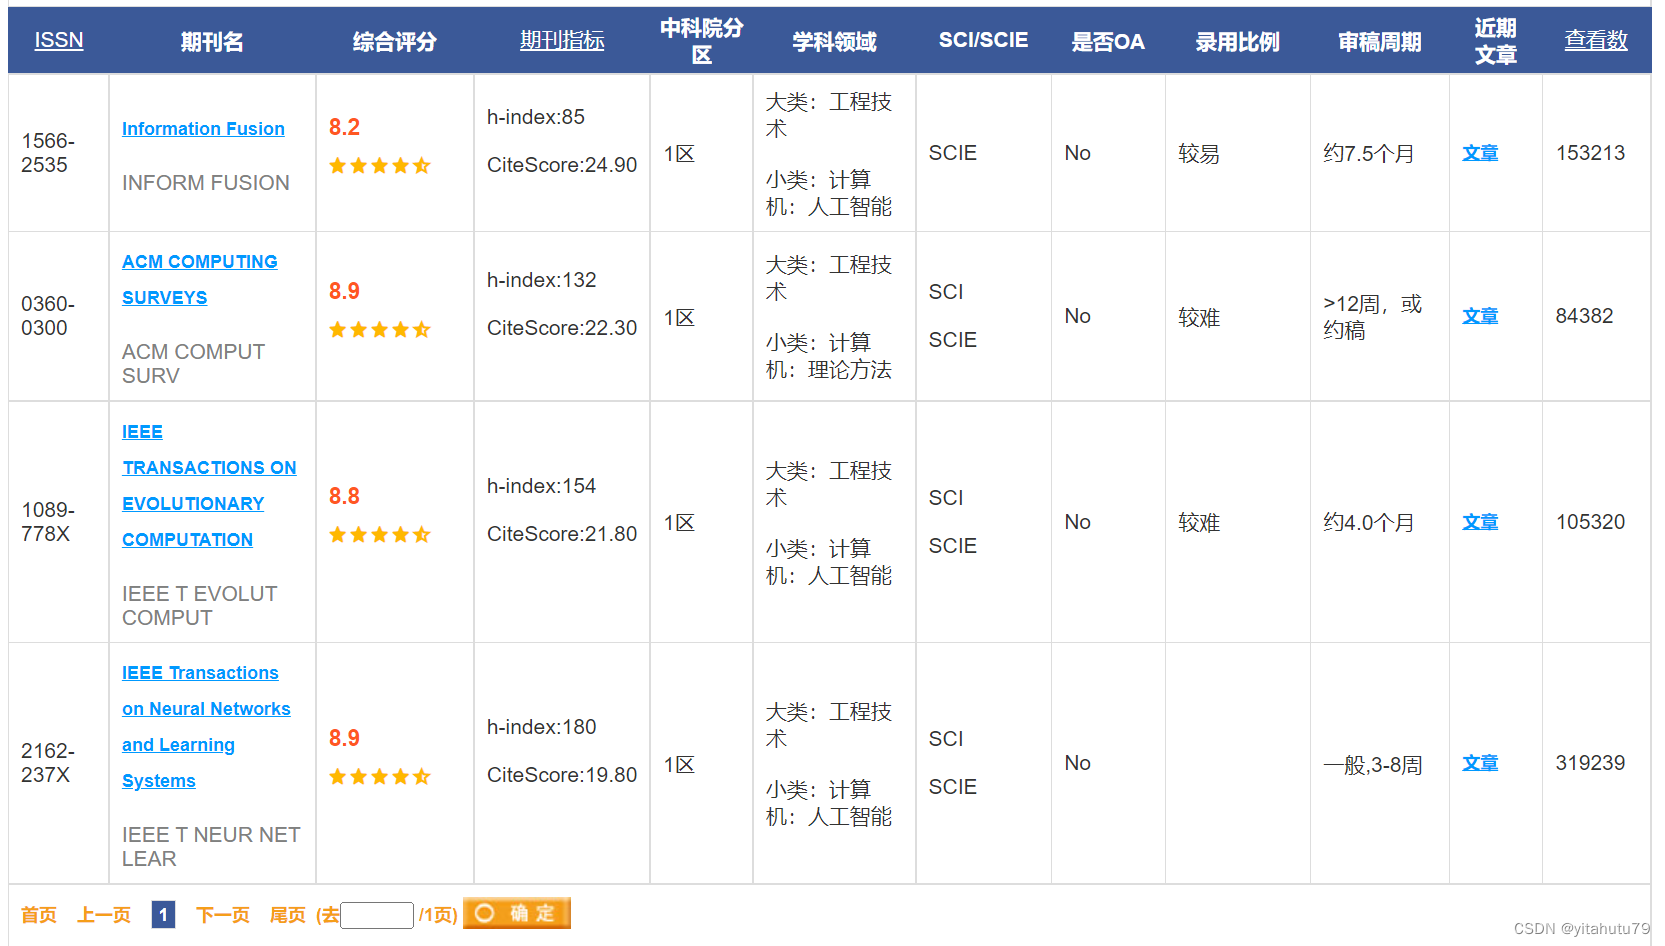Click the SCI/SCIE column header

point(983,40)
